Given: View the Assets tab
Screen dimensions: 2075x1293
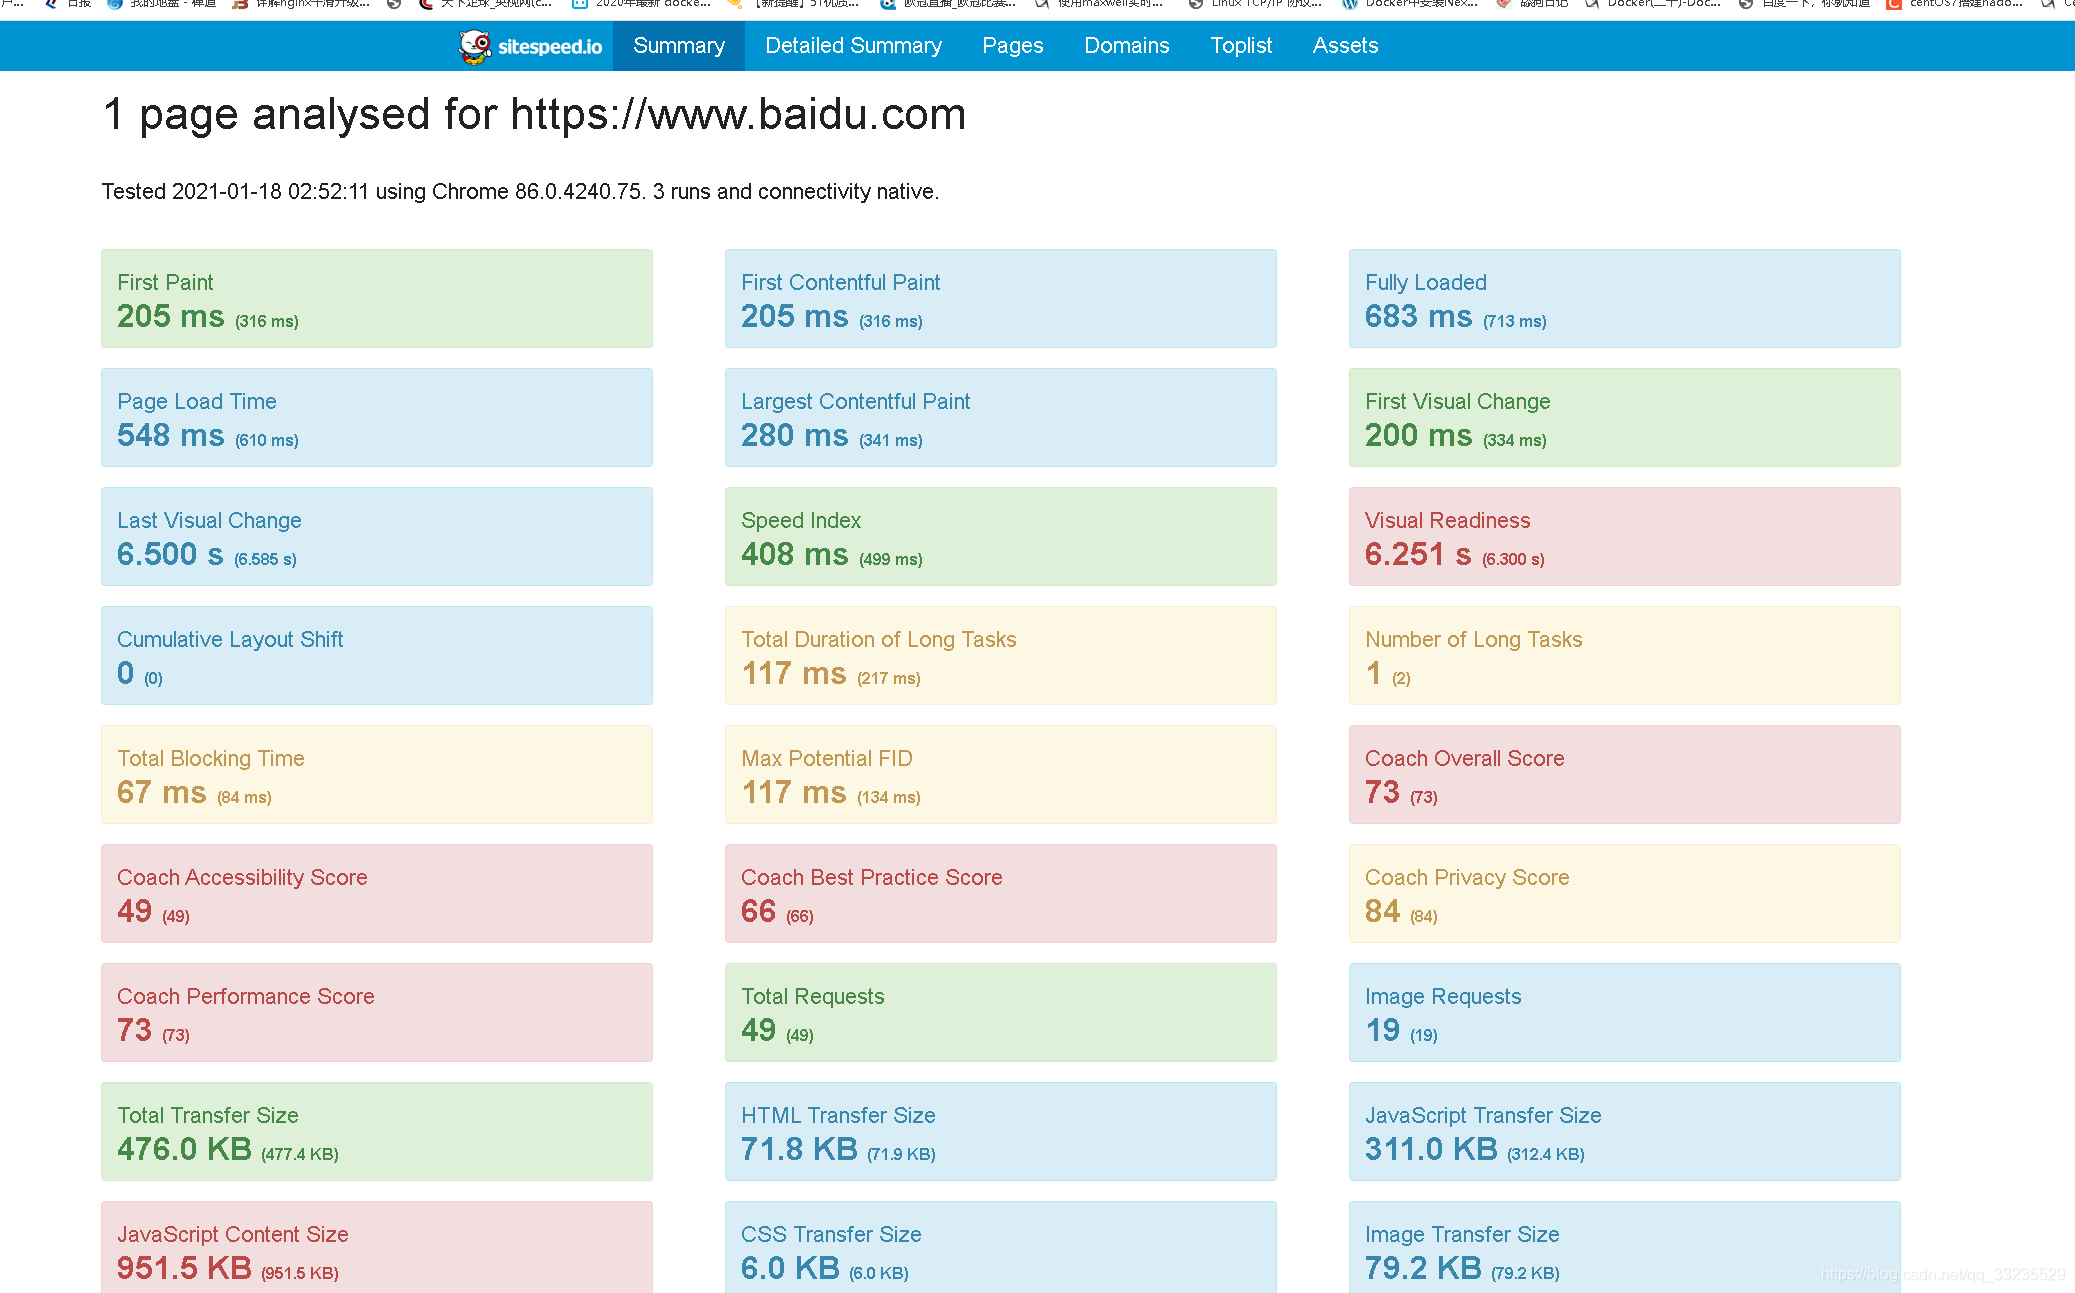Looking at the screenshot, I should pyautogui.click(x=1345, y=46).
